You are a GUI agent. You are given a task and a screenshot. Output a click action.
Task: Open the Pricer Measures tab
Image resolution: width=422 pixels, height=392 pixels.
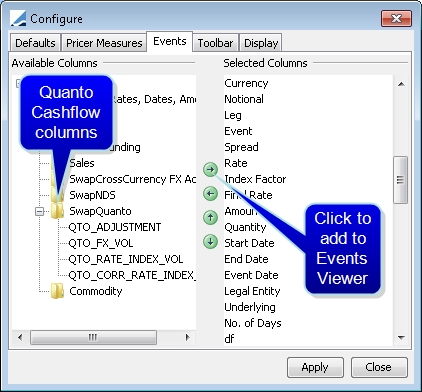click(104, 43)
